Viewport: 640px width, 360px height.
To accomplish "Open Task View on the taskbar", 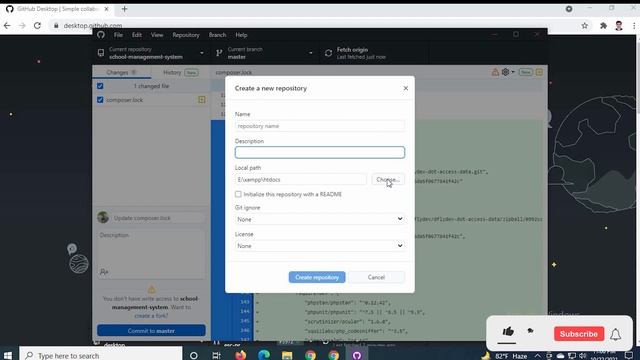I will [216, 356].
